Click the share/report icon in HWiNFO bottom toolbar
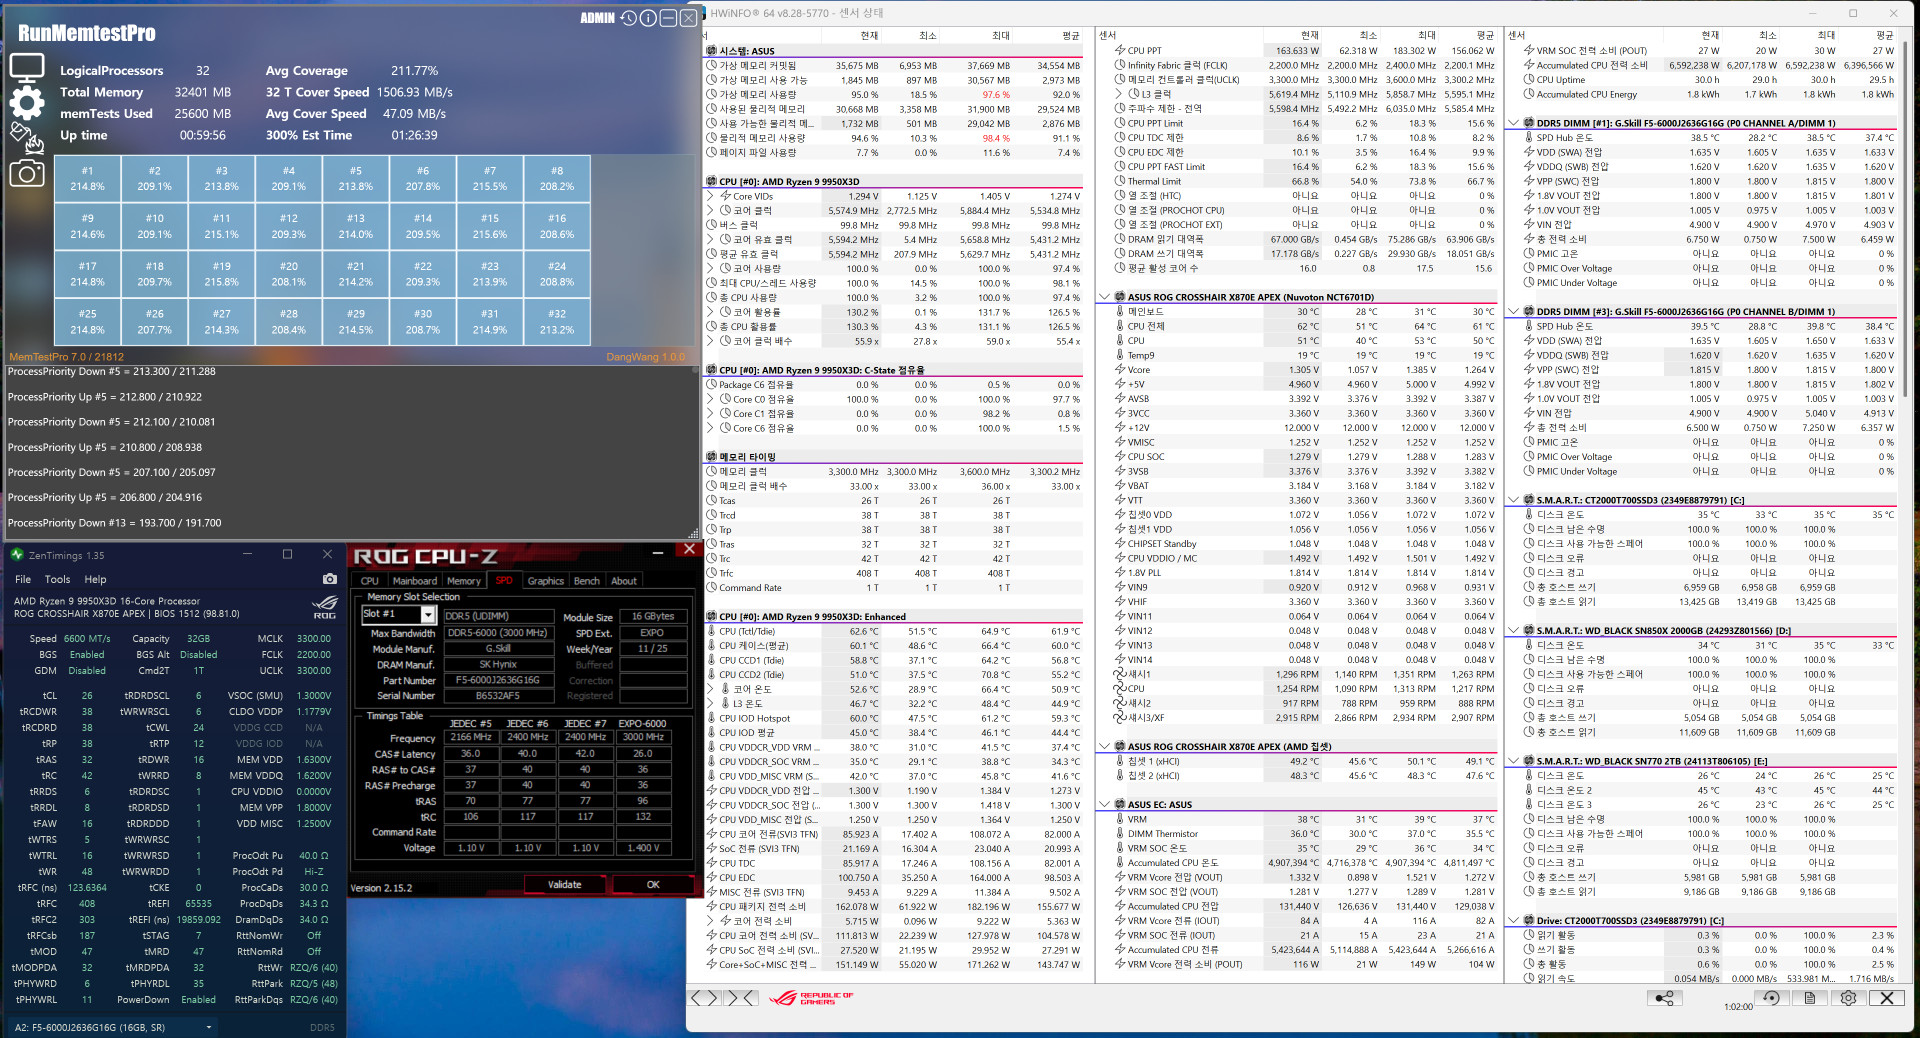 pyautogui.click(x=1664, y=998)
